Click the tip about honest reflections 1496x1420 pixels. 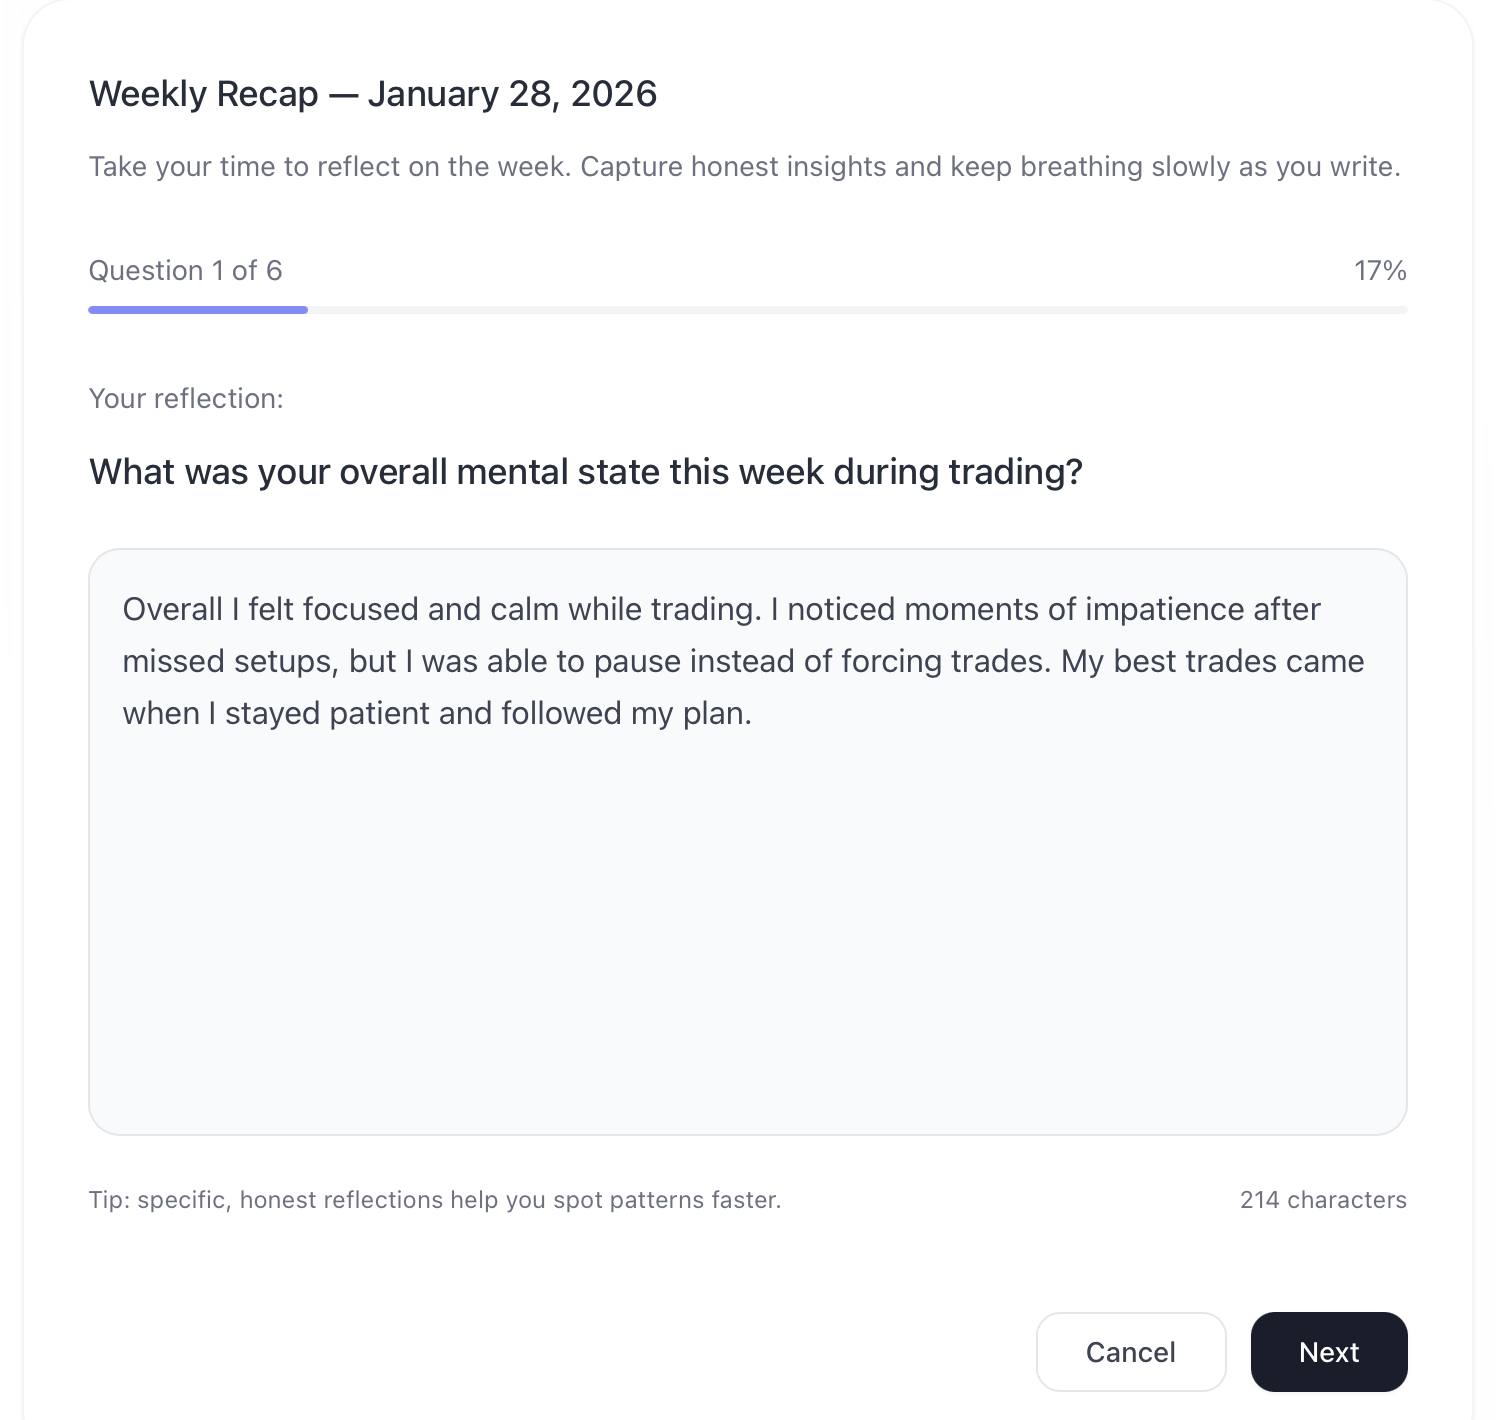coord(436,1199)
